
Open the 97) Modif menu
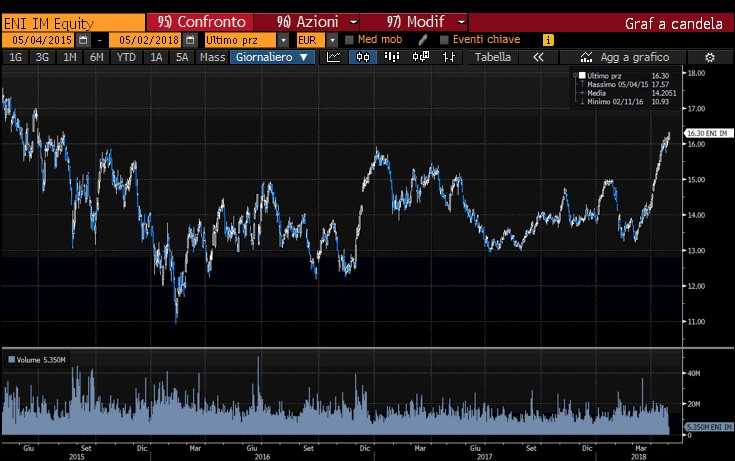coord(414,22)
